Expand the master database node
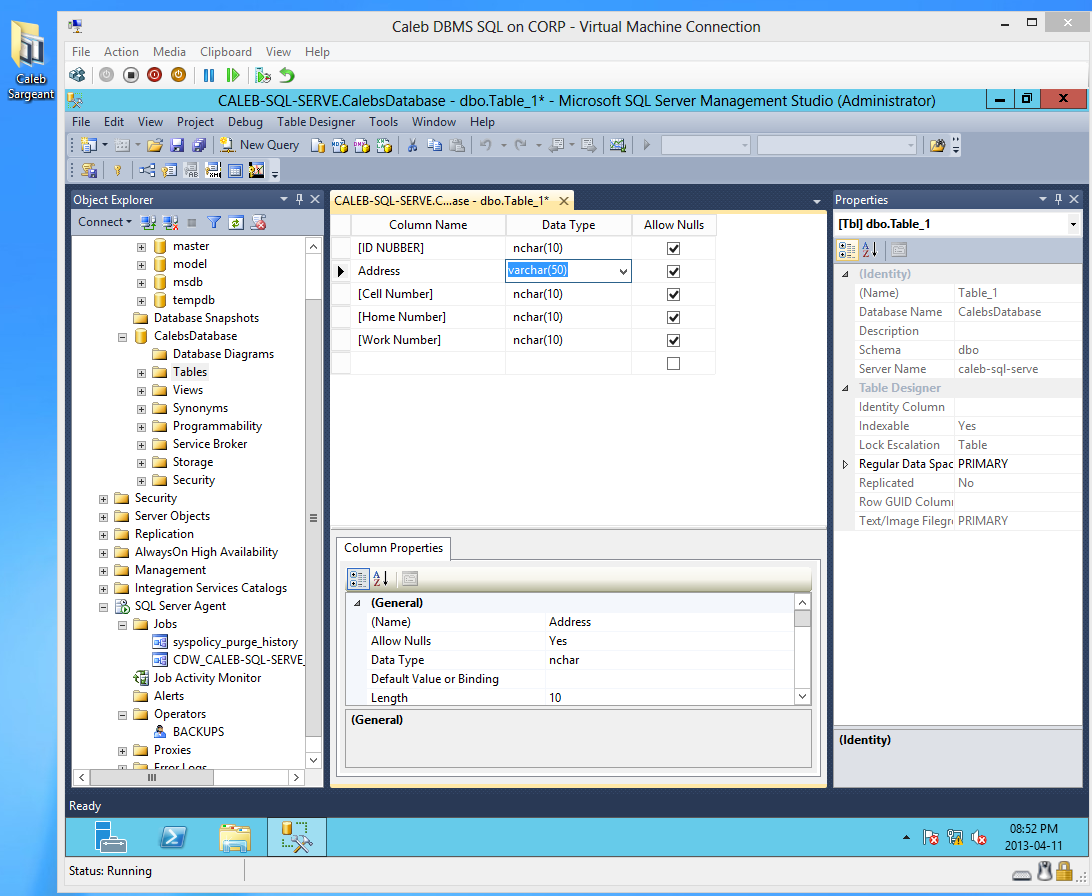This screenshot has width=1092, height=896. [141, 247]
